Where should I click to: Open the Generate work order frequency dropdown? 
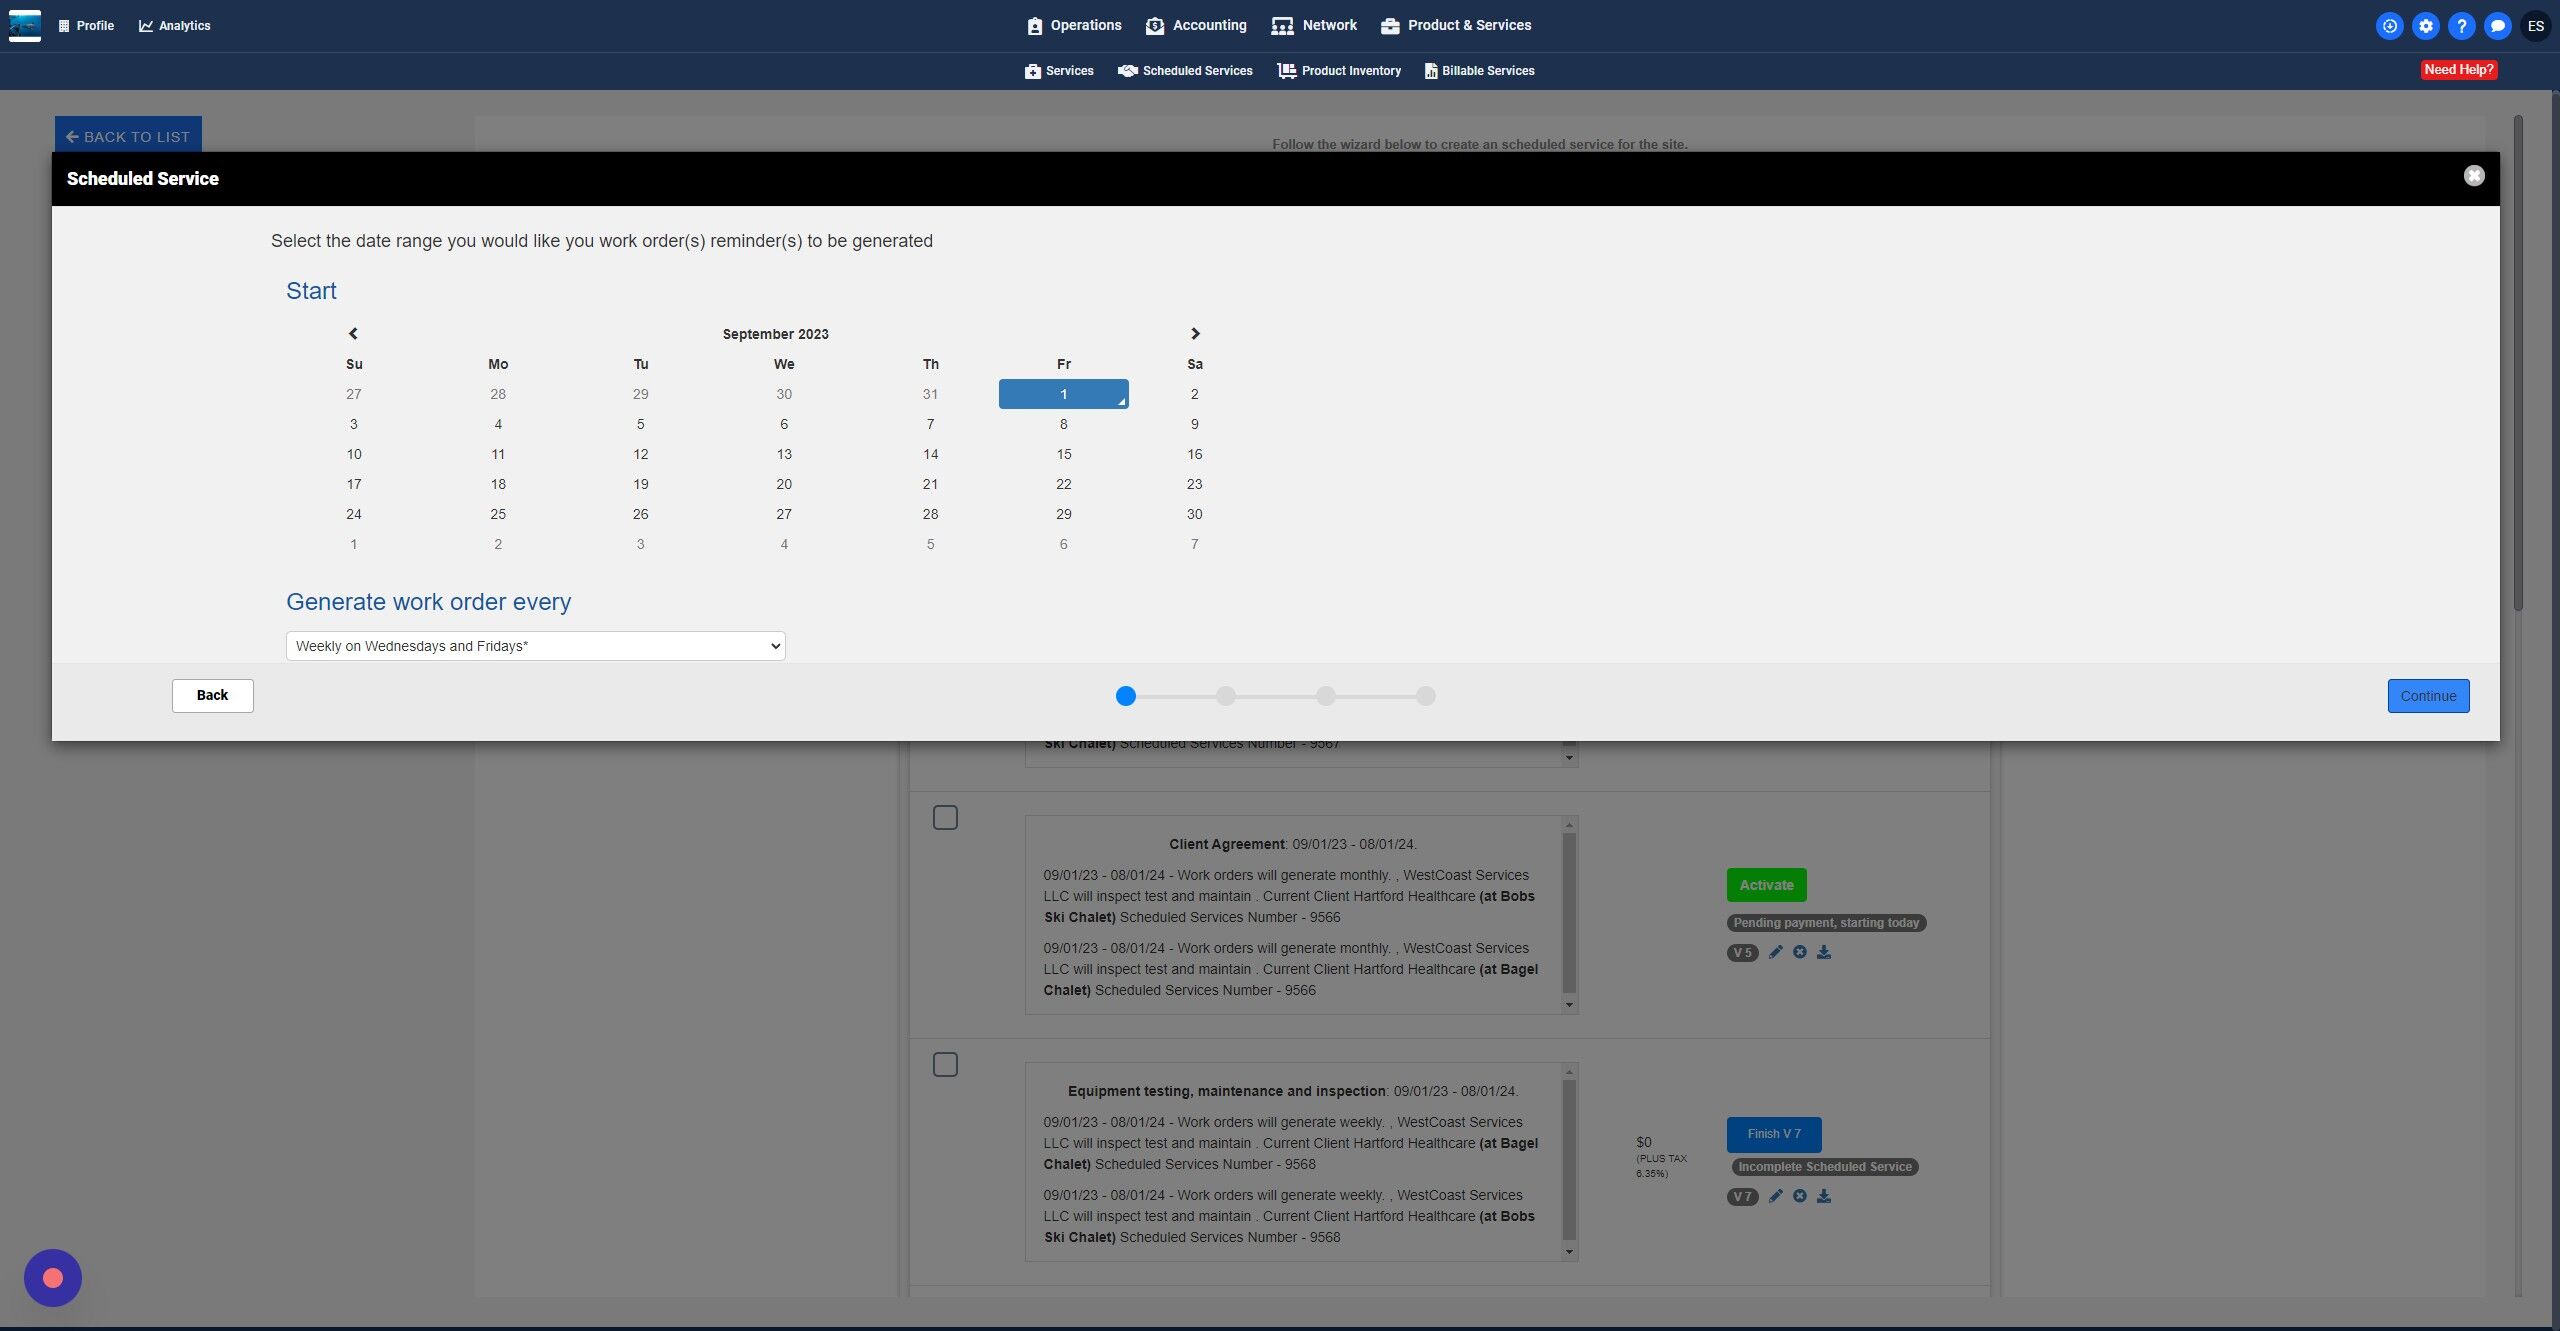click(x=535, y=646)
